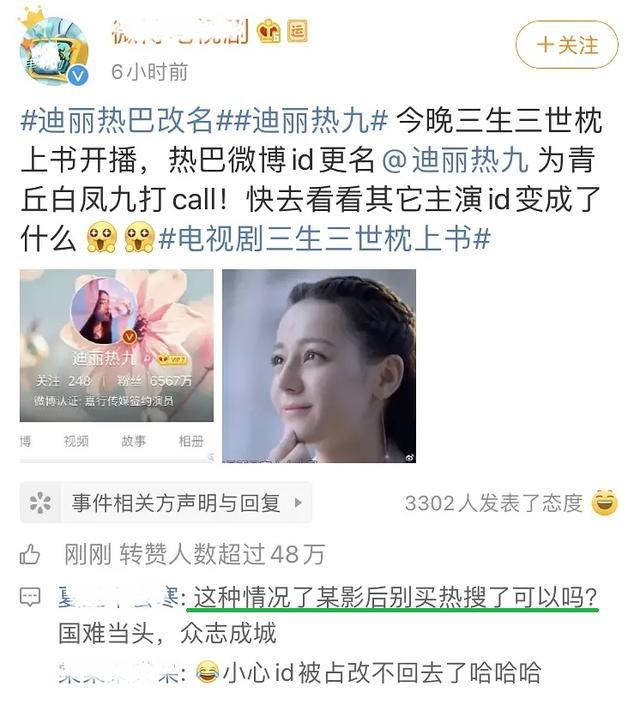Open hashtag #电视剧三生三世枕上书#

point(325,238)
